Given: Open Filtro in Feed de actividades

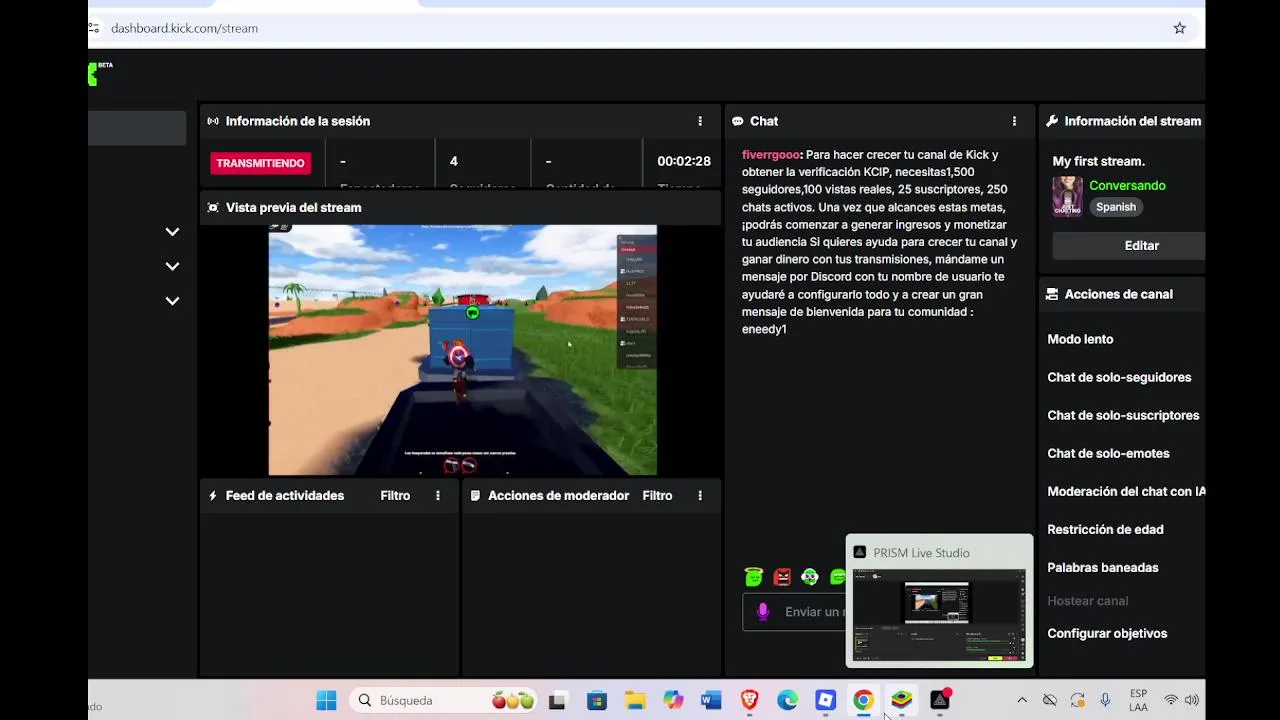Looking at the screenshot, I should point(395,495).
